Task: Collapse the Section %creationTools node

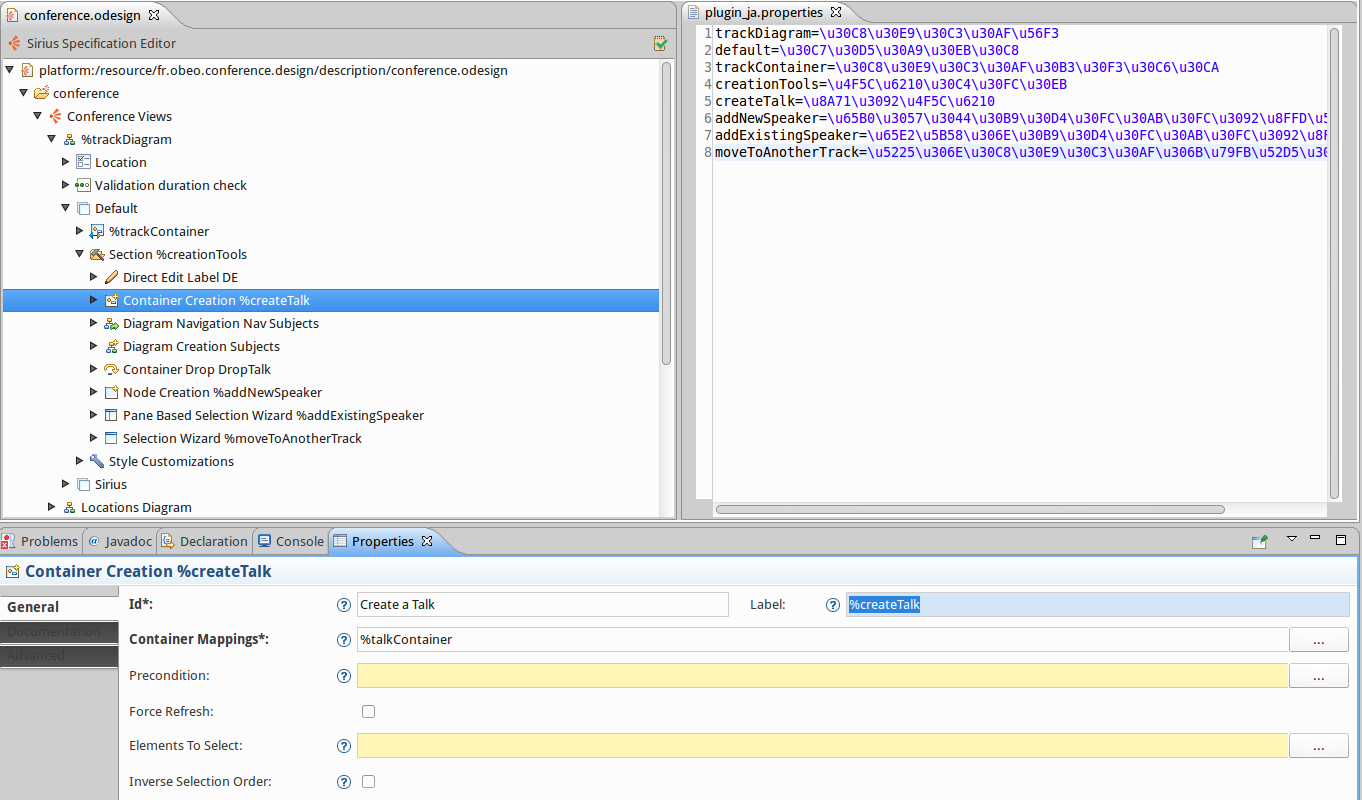Action: 80,254
